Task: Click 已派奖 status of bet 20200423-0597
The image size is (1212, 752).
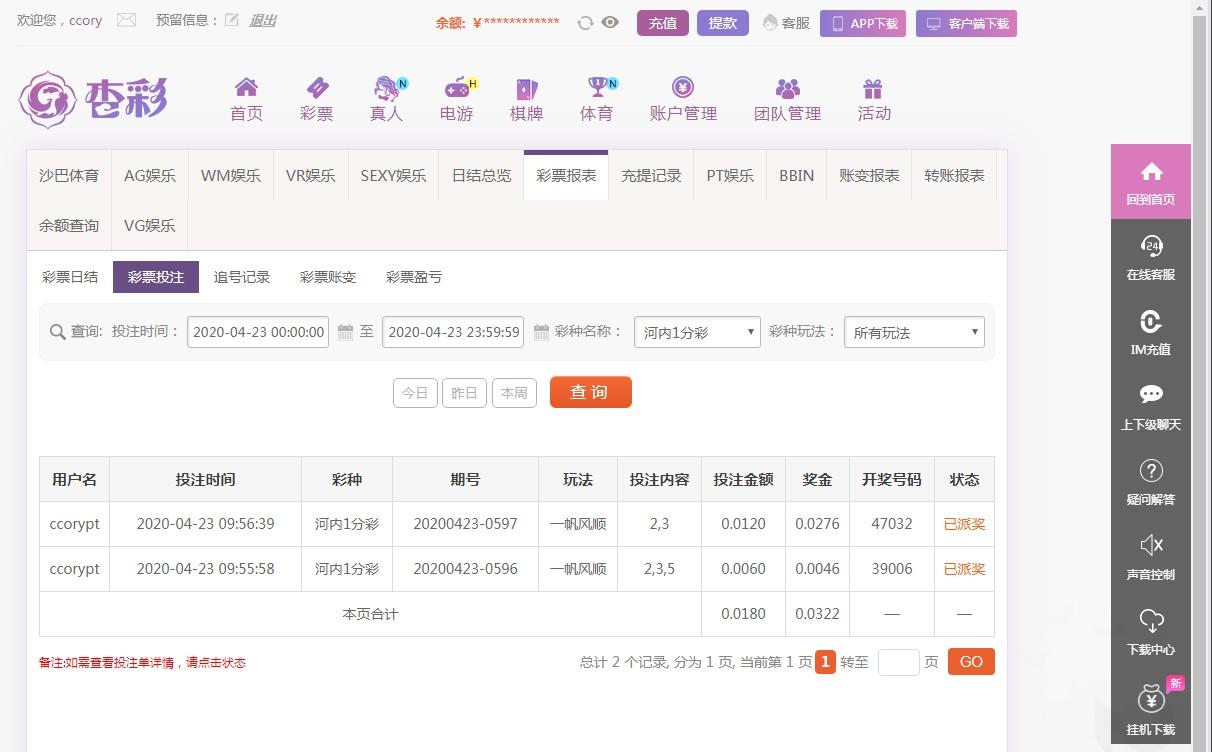Action: pos(964,524)
